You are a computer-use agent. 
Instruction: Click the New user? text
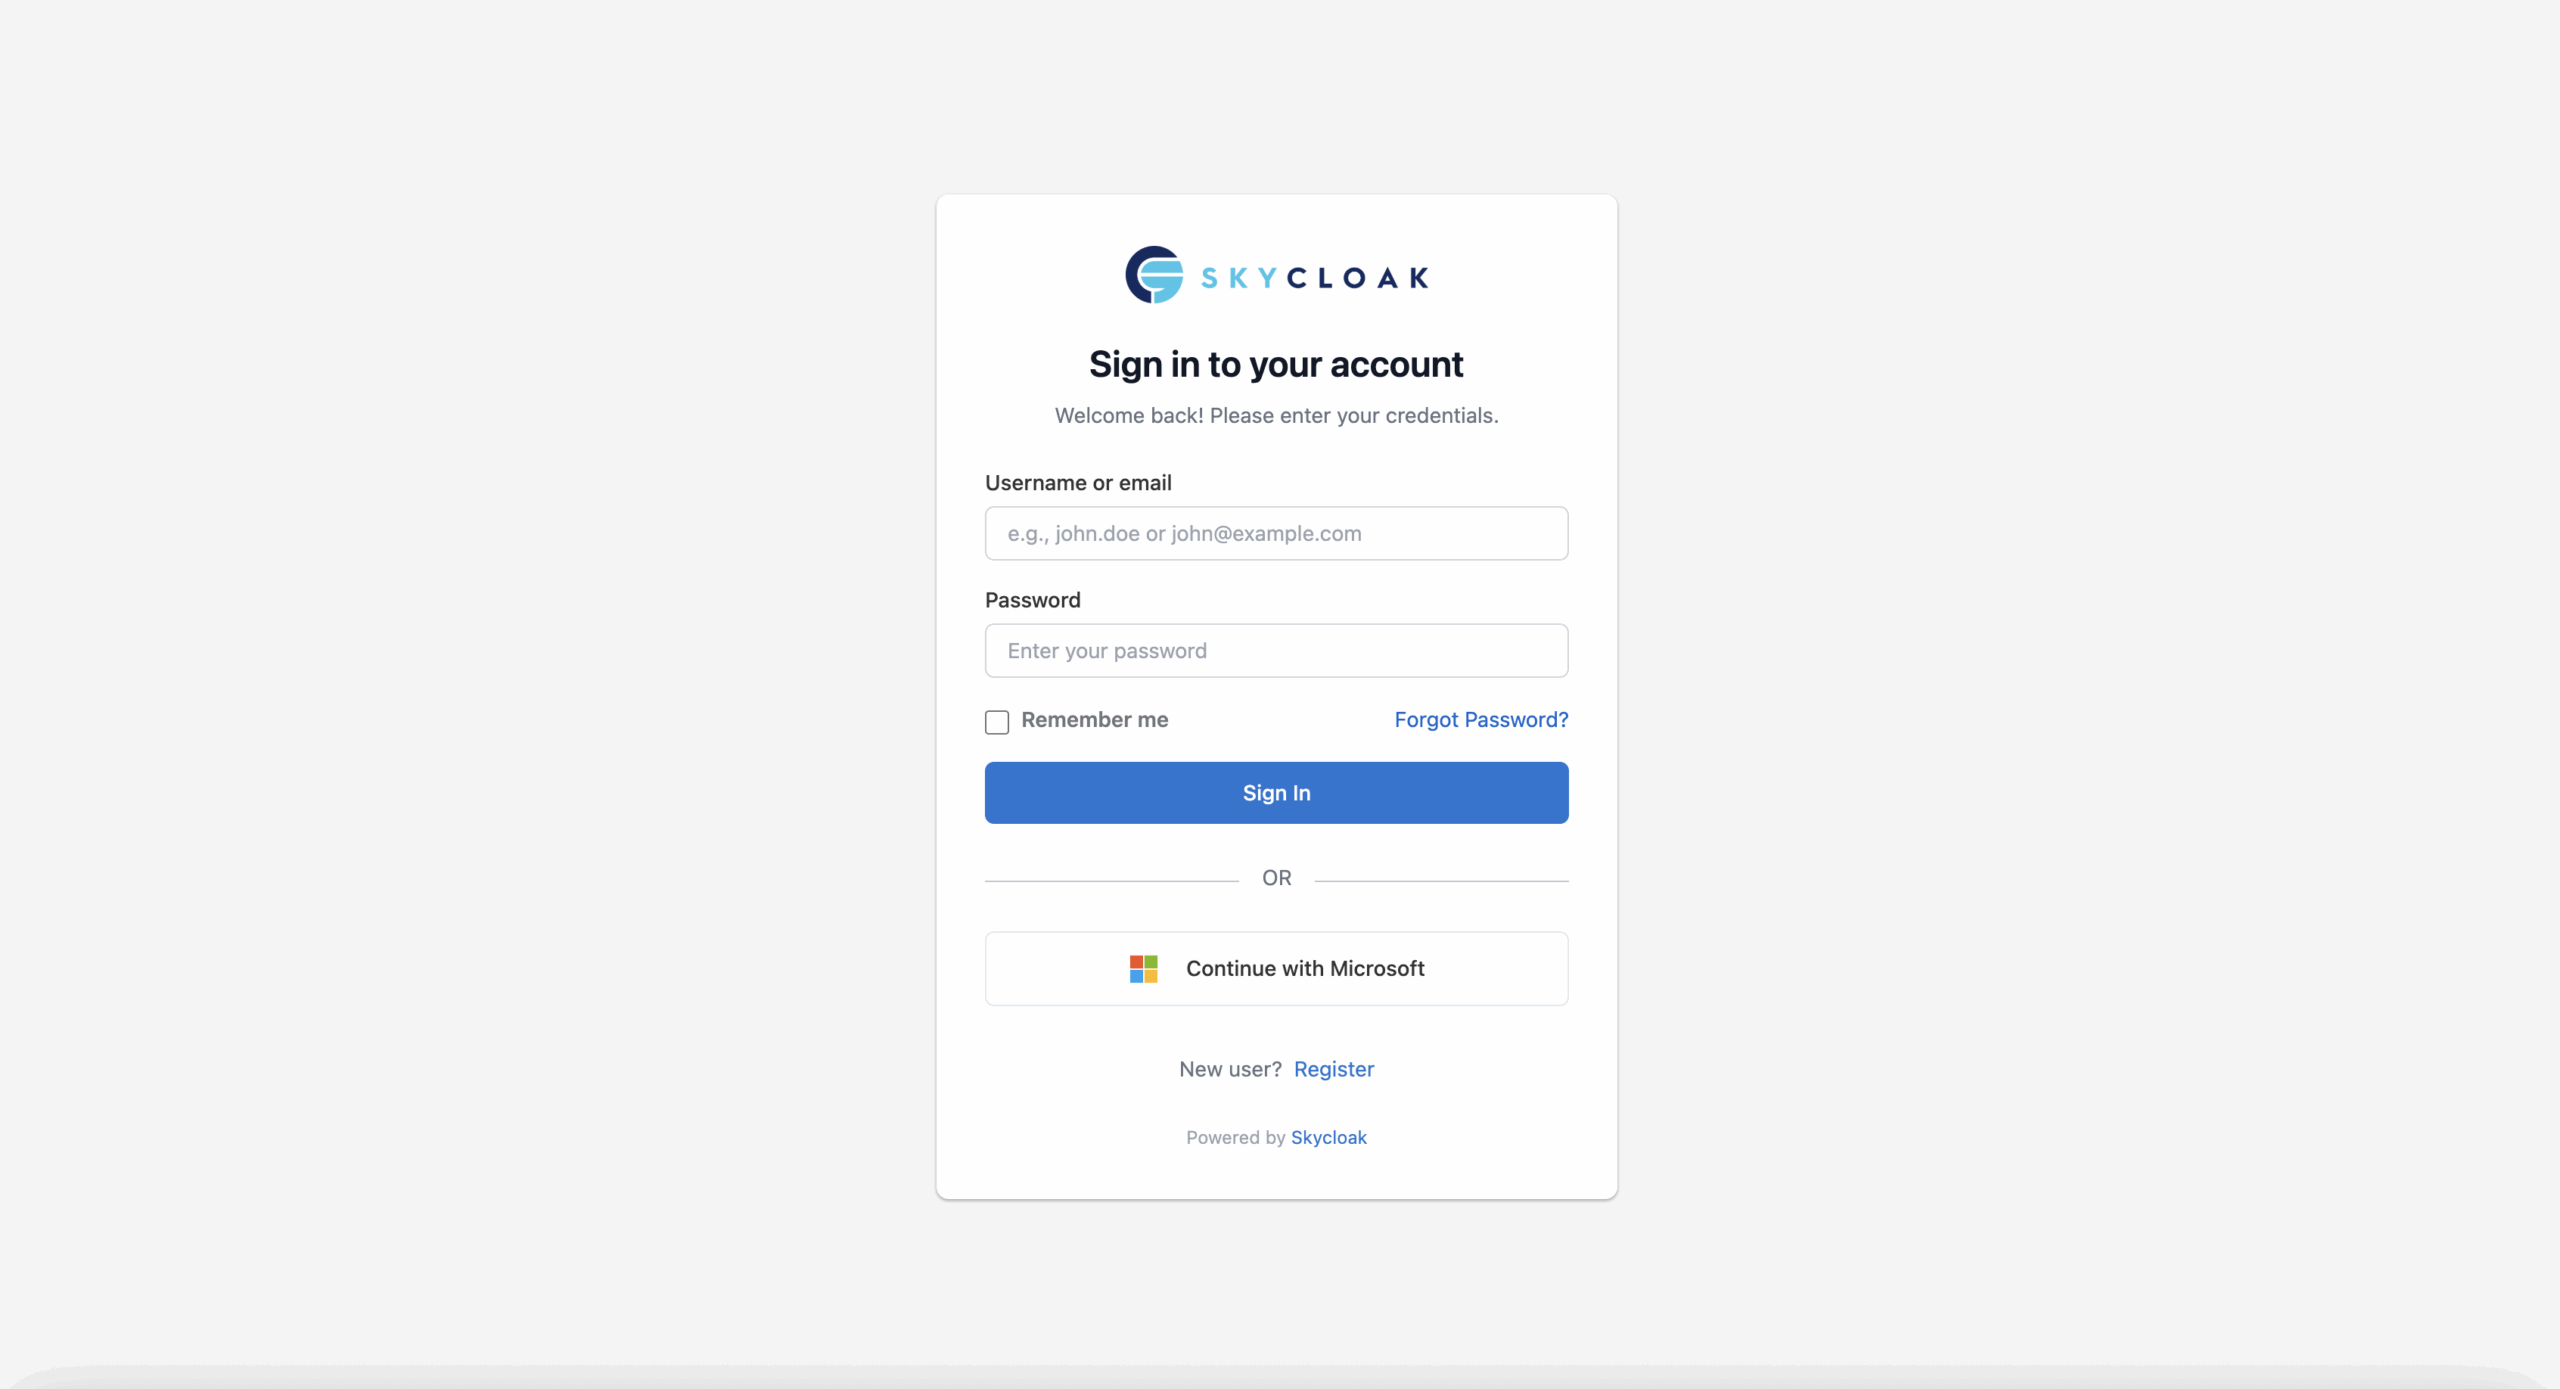click(x=1230, y=1069)
